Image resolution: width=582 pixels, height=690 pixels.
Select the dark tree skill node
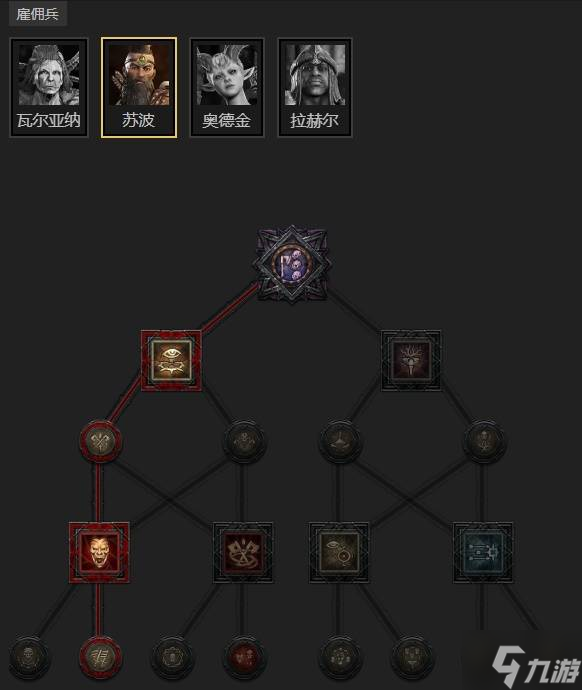point(411,360)
